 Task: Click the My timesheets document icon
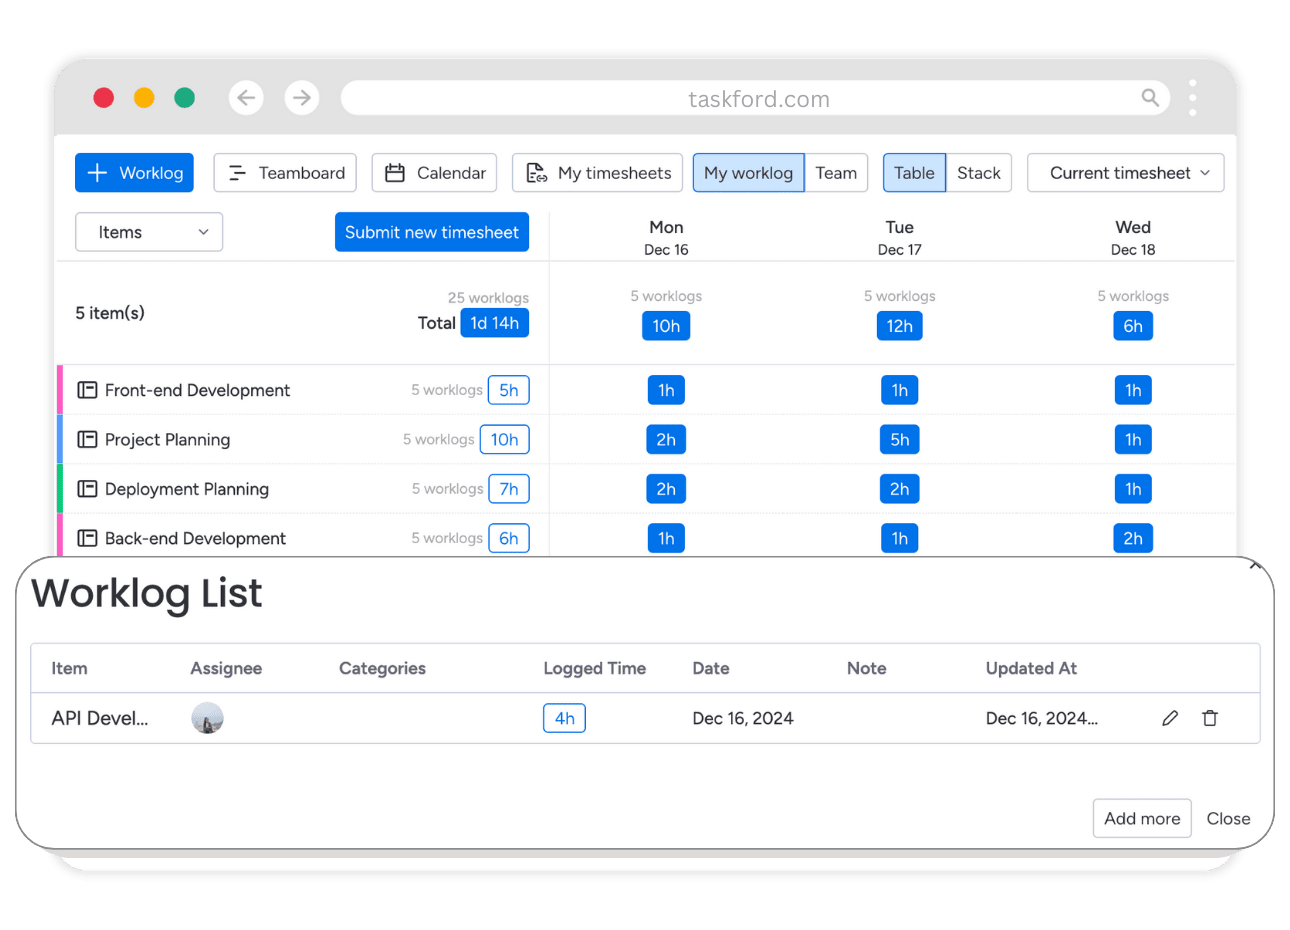click(534, 172)
